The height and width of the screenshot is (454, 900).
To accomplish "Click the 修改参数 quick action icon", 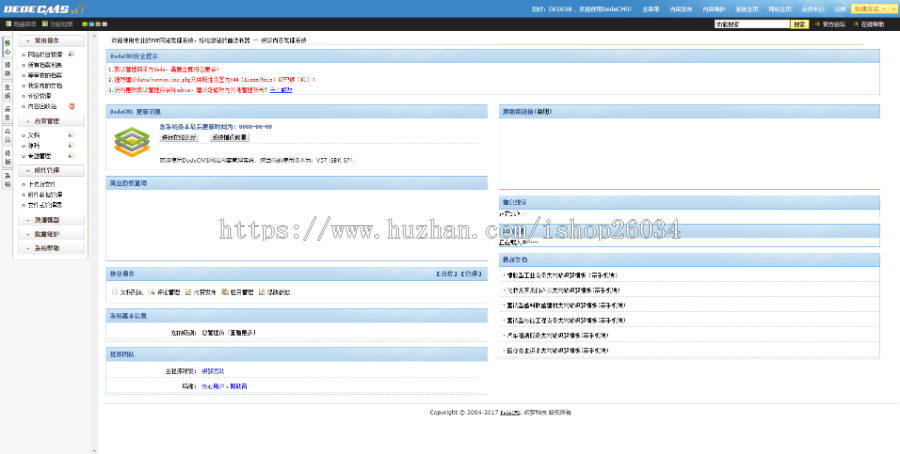I will [x=263, y=293].
